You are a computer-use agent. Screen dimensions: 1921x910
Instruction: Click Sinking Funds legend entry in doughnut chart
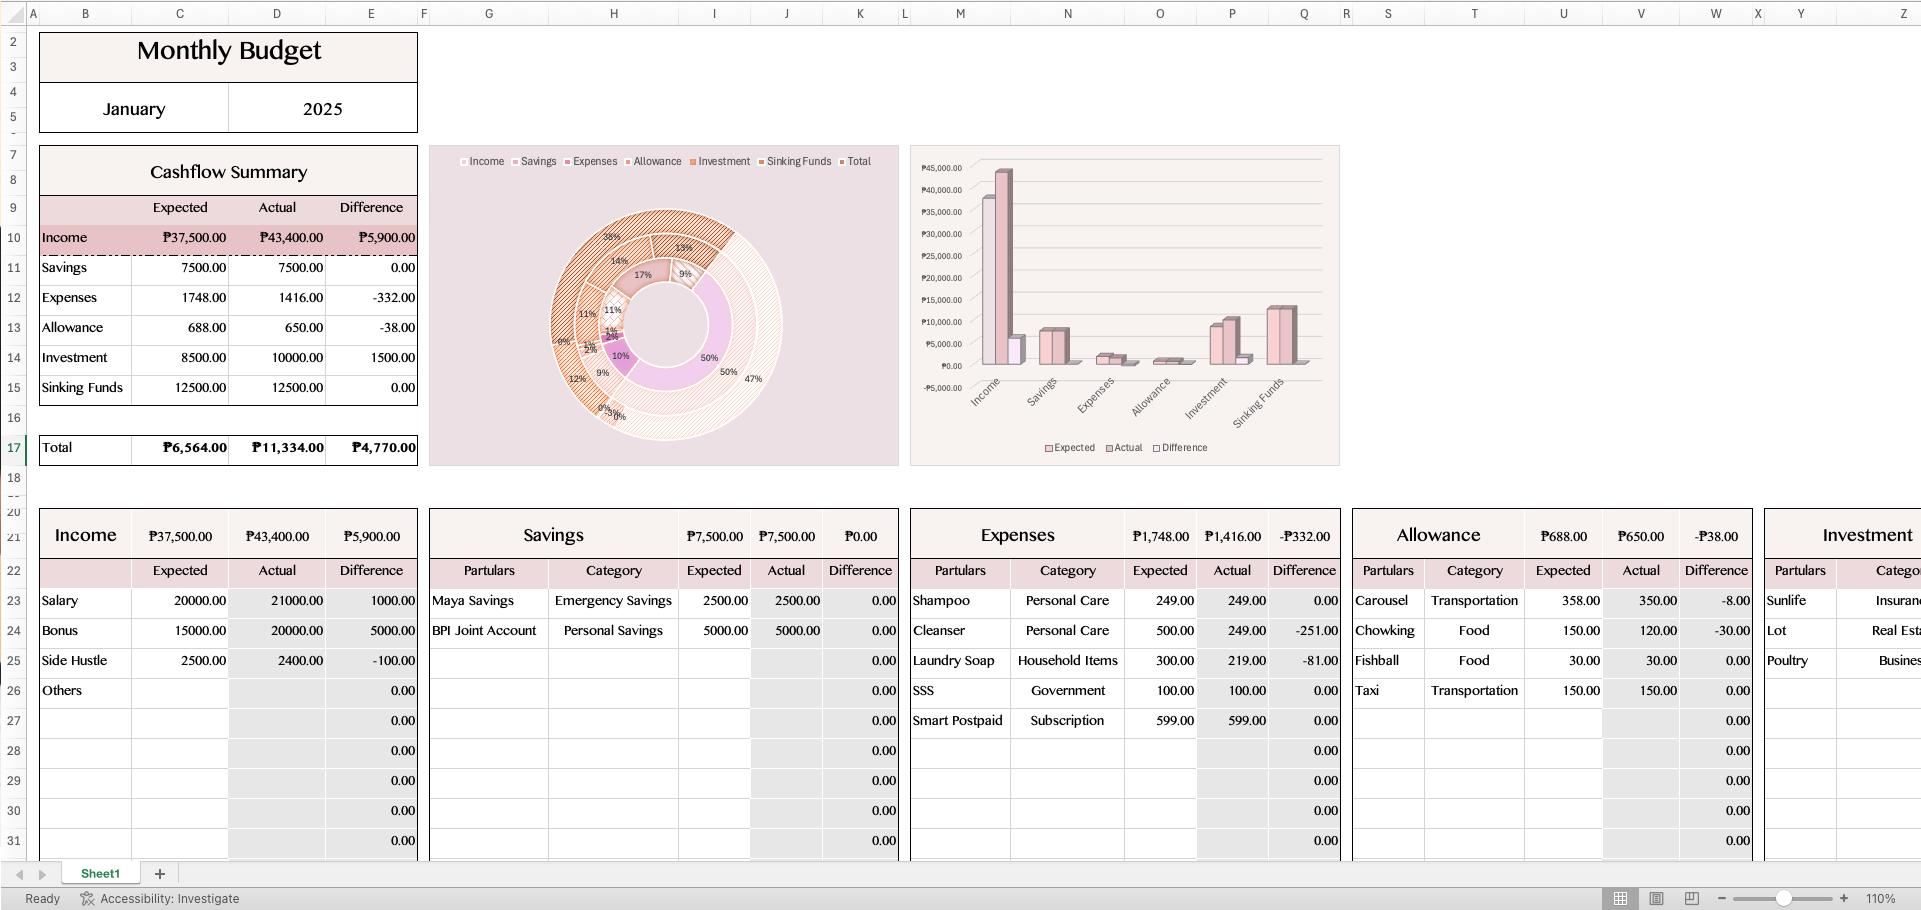pos(795,161)
